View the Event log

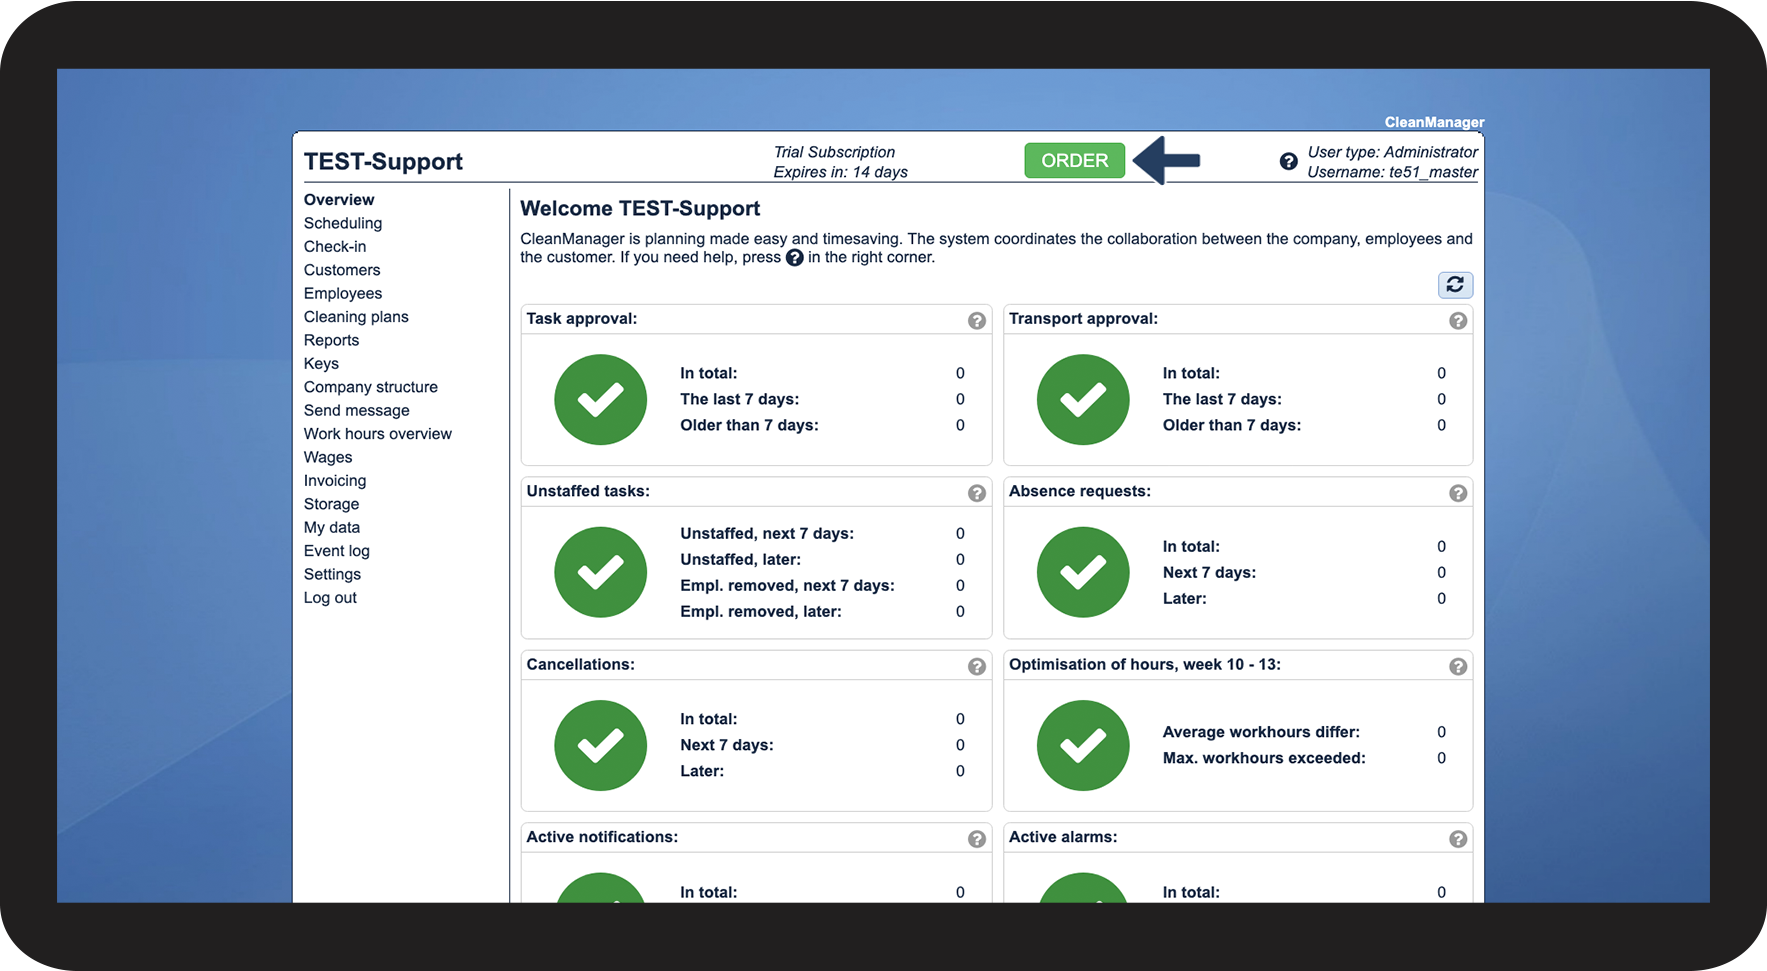(x=337, y=551)
